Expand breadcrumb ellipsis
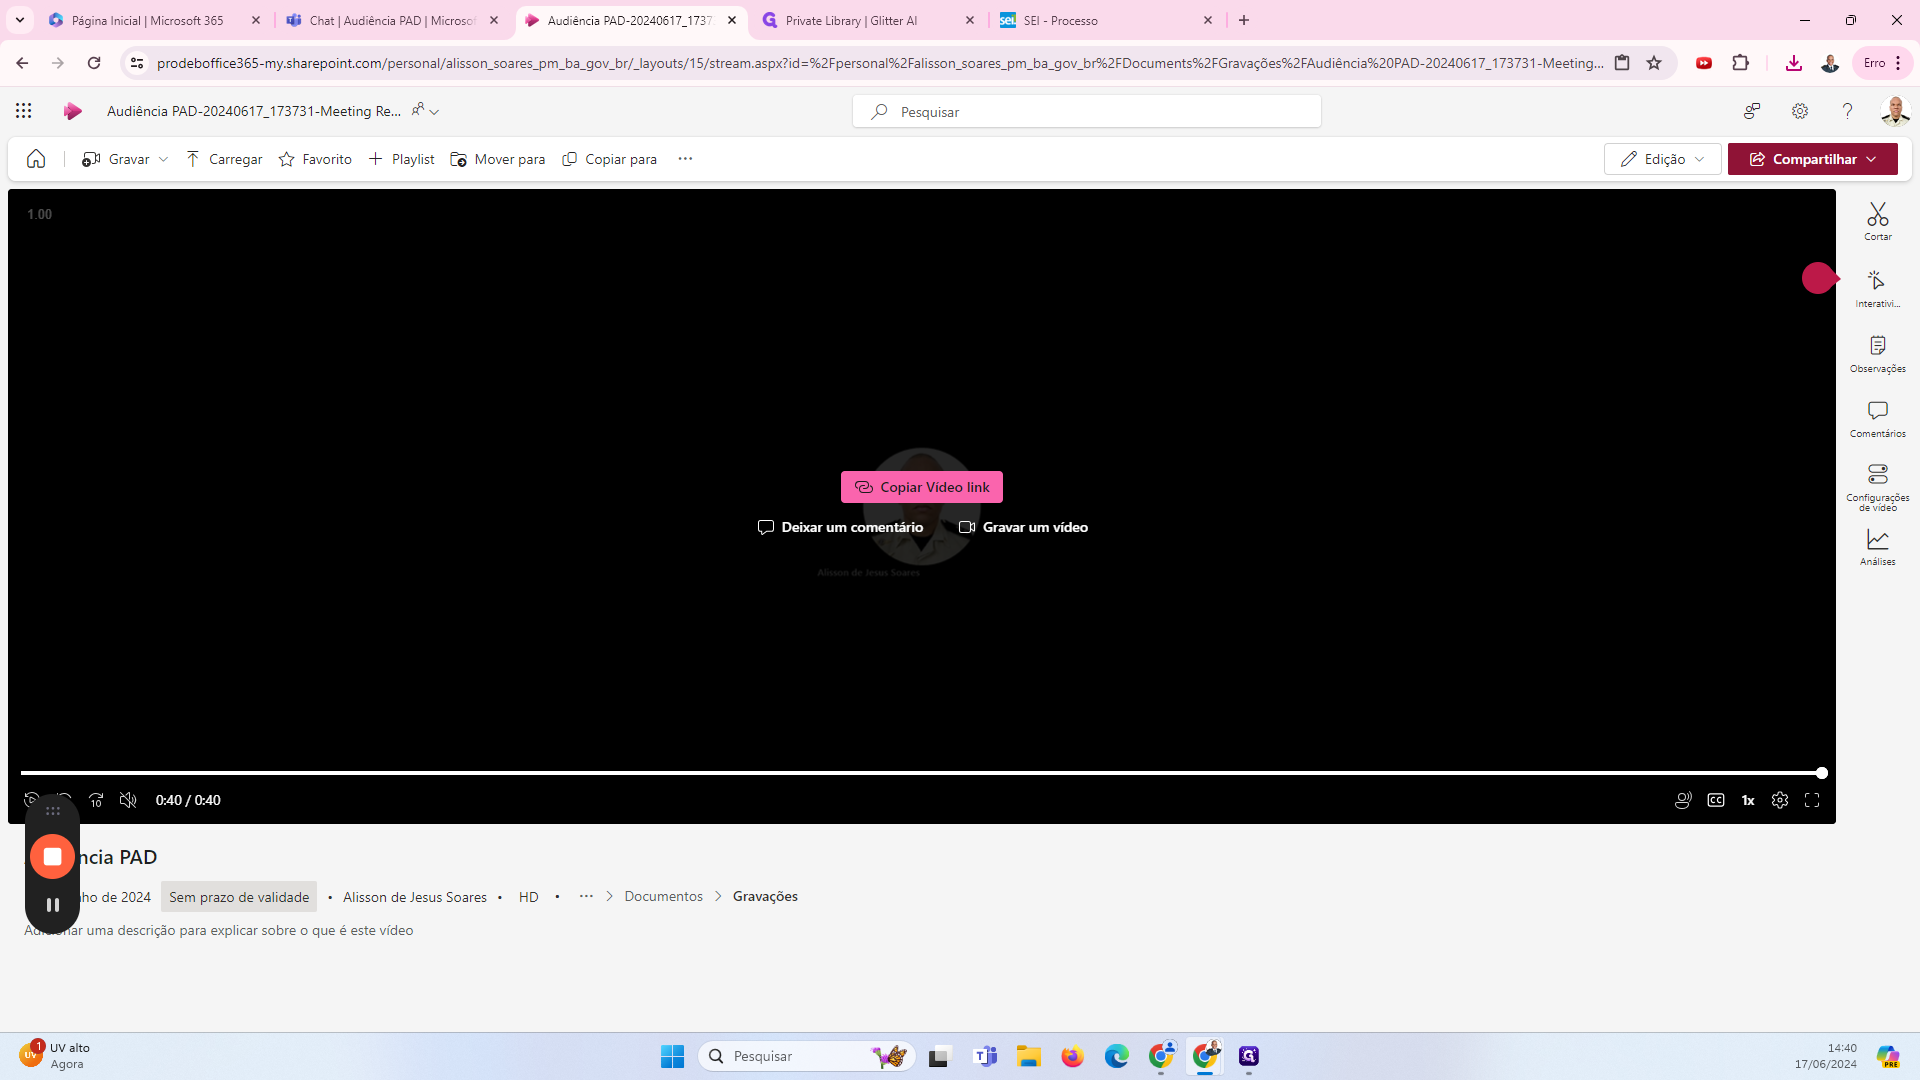 pyautogui.click(x=586, y=896)
